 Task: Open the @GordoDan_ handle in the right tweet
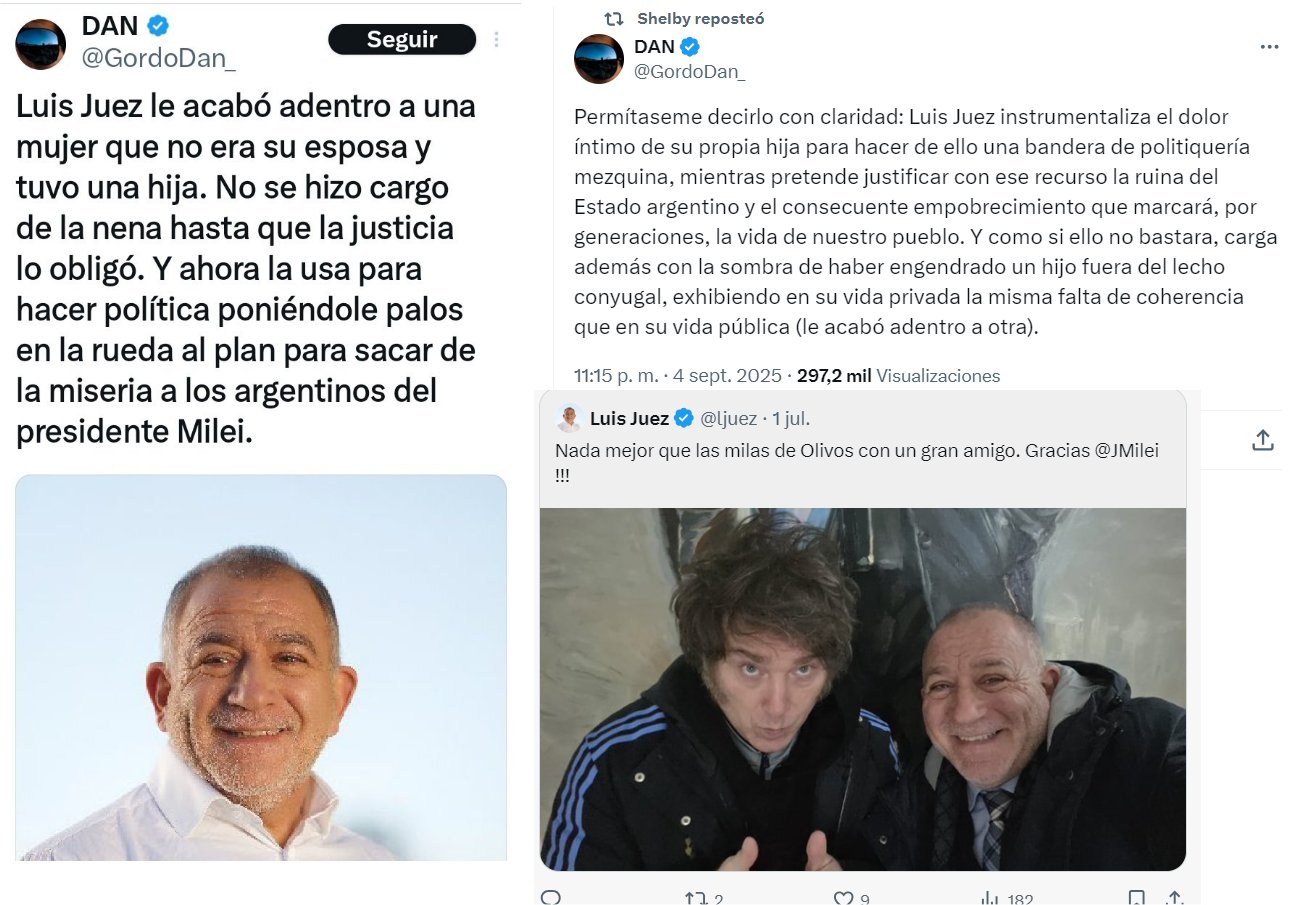690,71
